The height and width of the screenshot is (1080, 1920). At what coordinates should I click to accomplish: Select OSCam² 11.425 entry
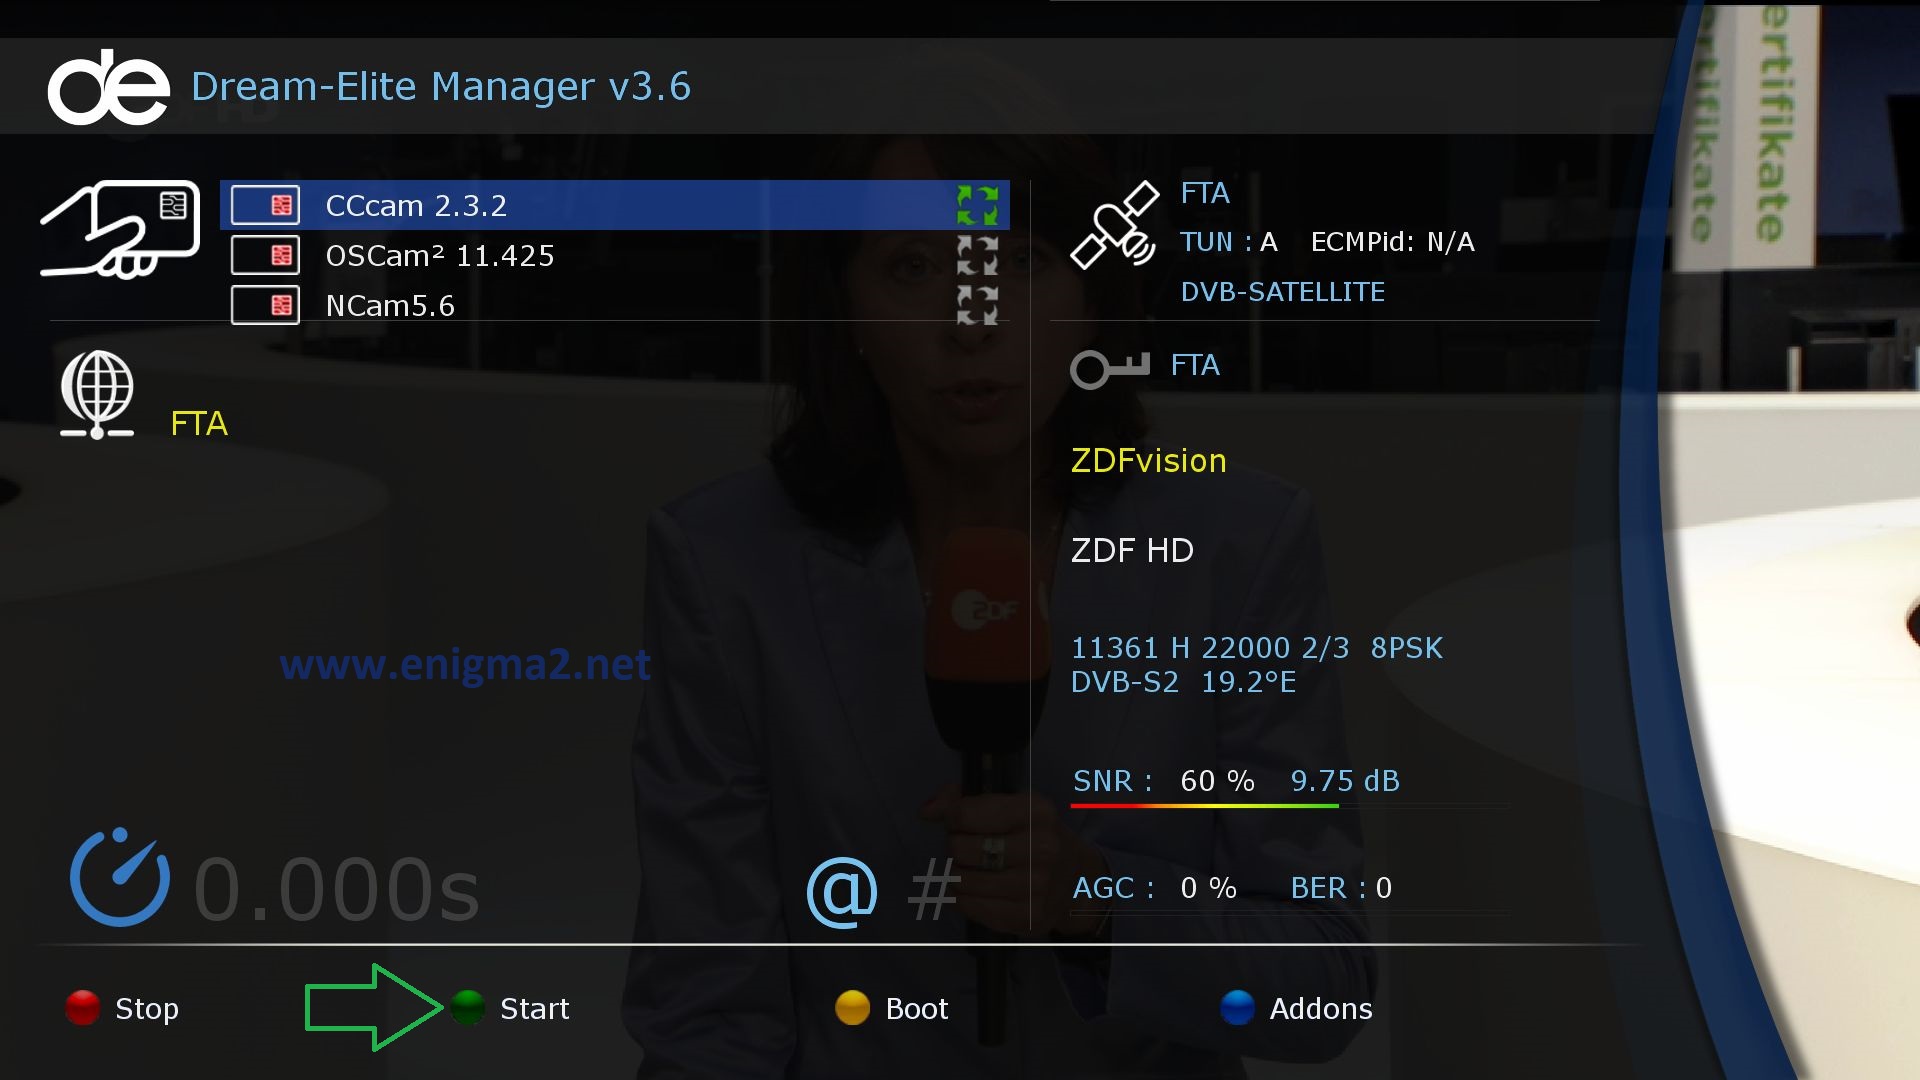click(615, 255)
